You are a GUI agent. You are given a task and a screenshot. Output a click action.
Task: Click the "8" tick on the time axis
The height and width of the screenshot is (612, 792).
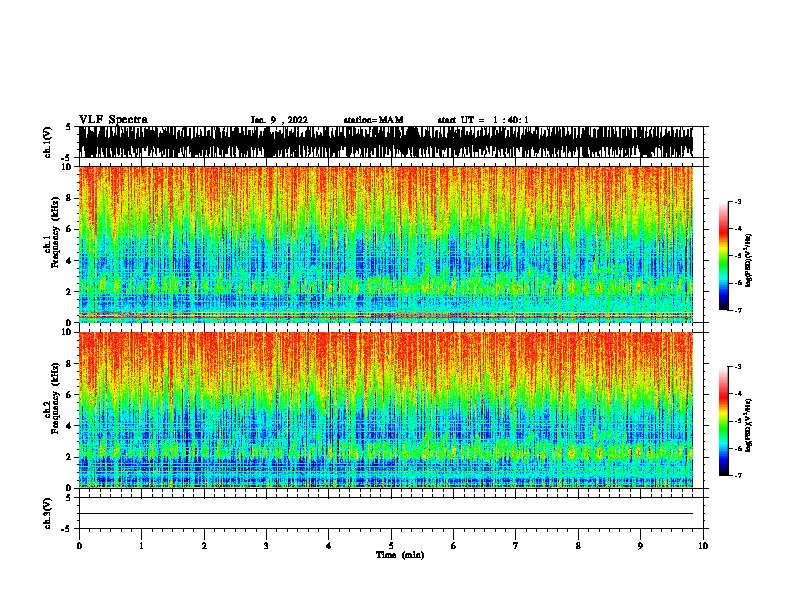(578, 546)
